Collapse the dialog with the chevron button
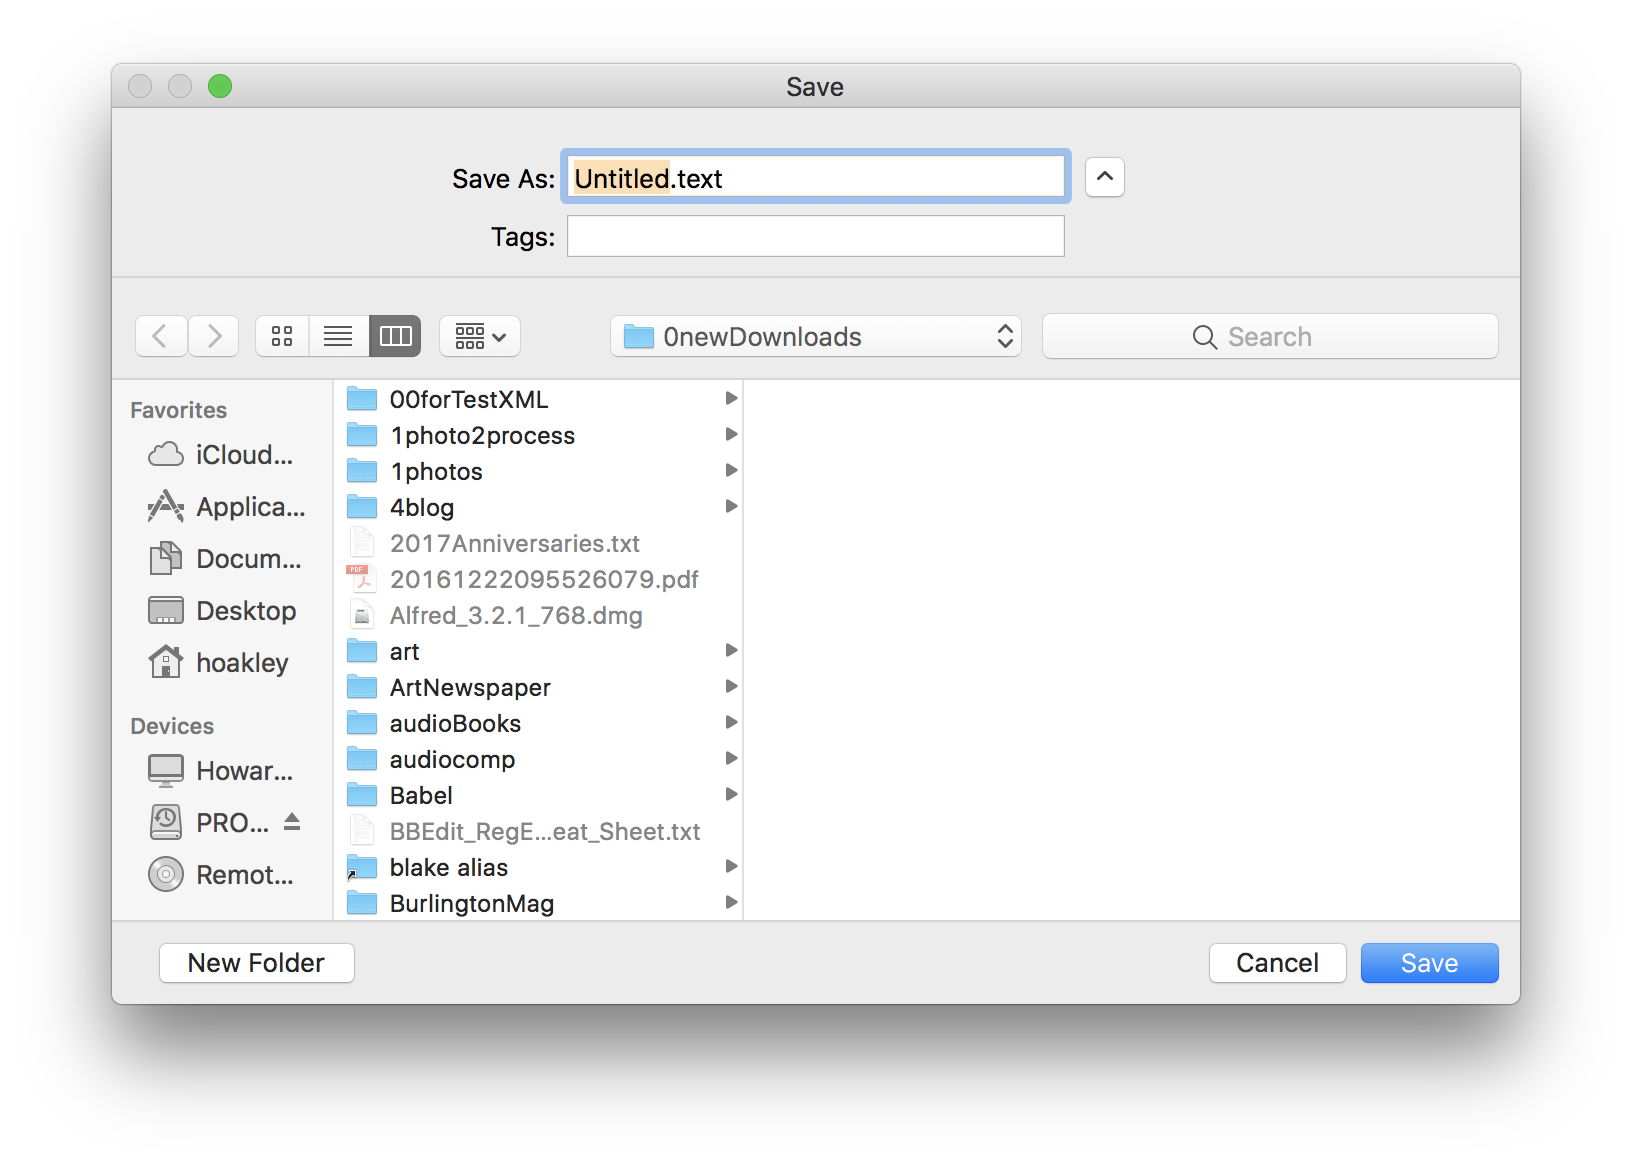The height and width of the screenshot is (1164, 1632). click(1105, 177)
